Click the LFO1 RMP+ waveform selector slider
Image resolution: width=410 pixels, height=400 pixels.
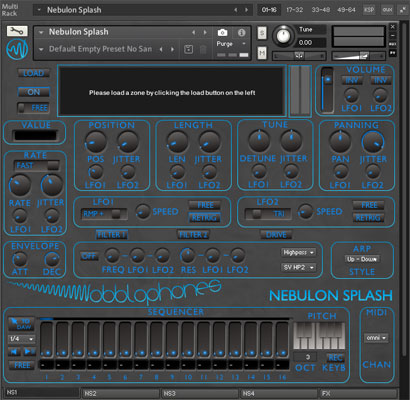pyautogui.click(x=104, y=214)
